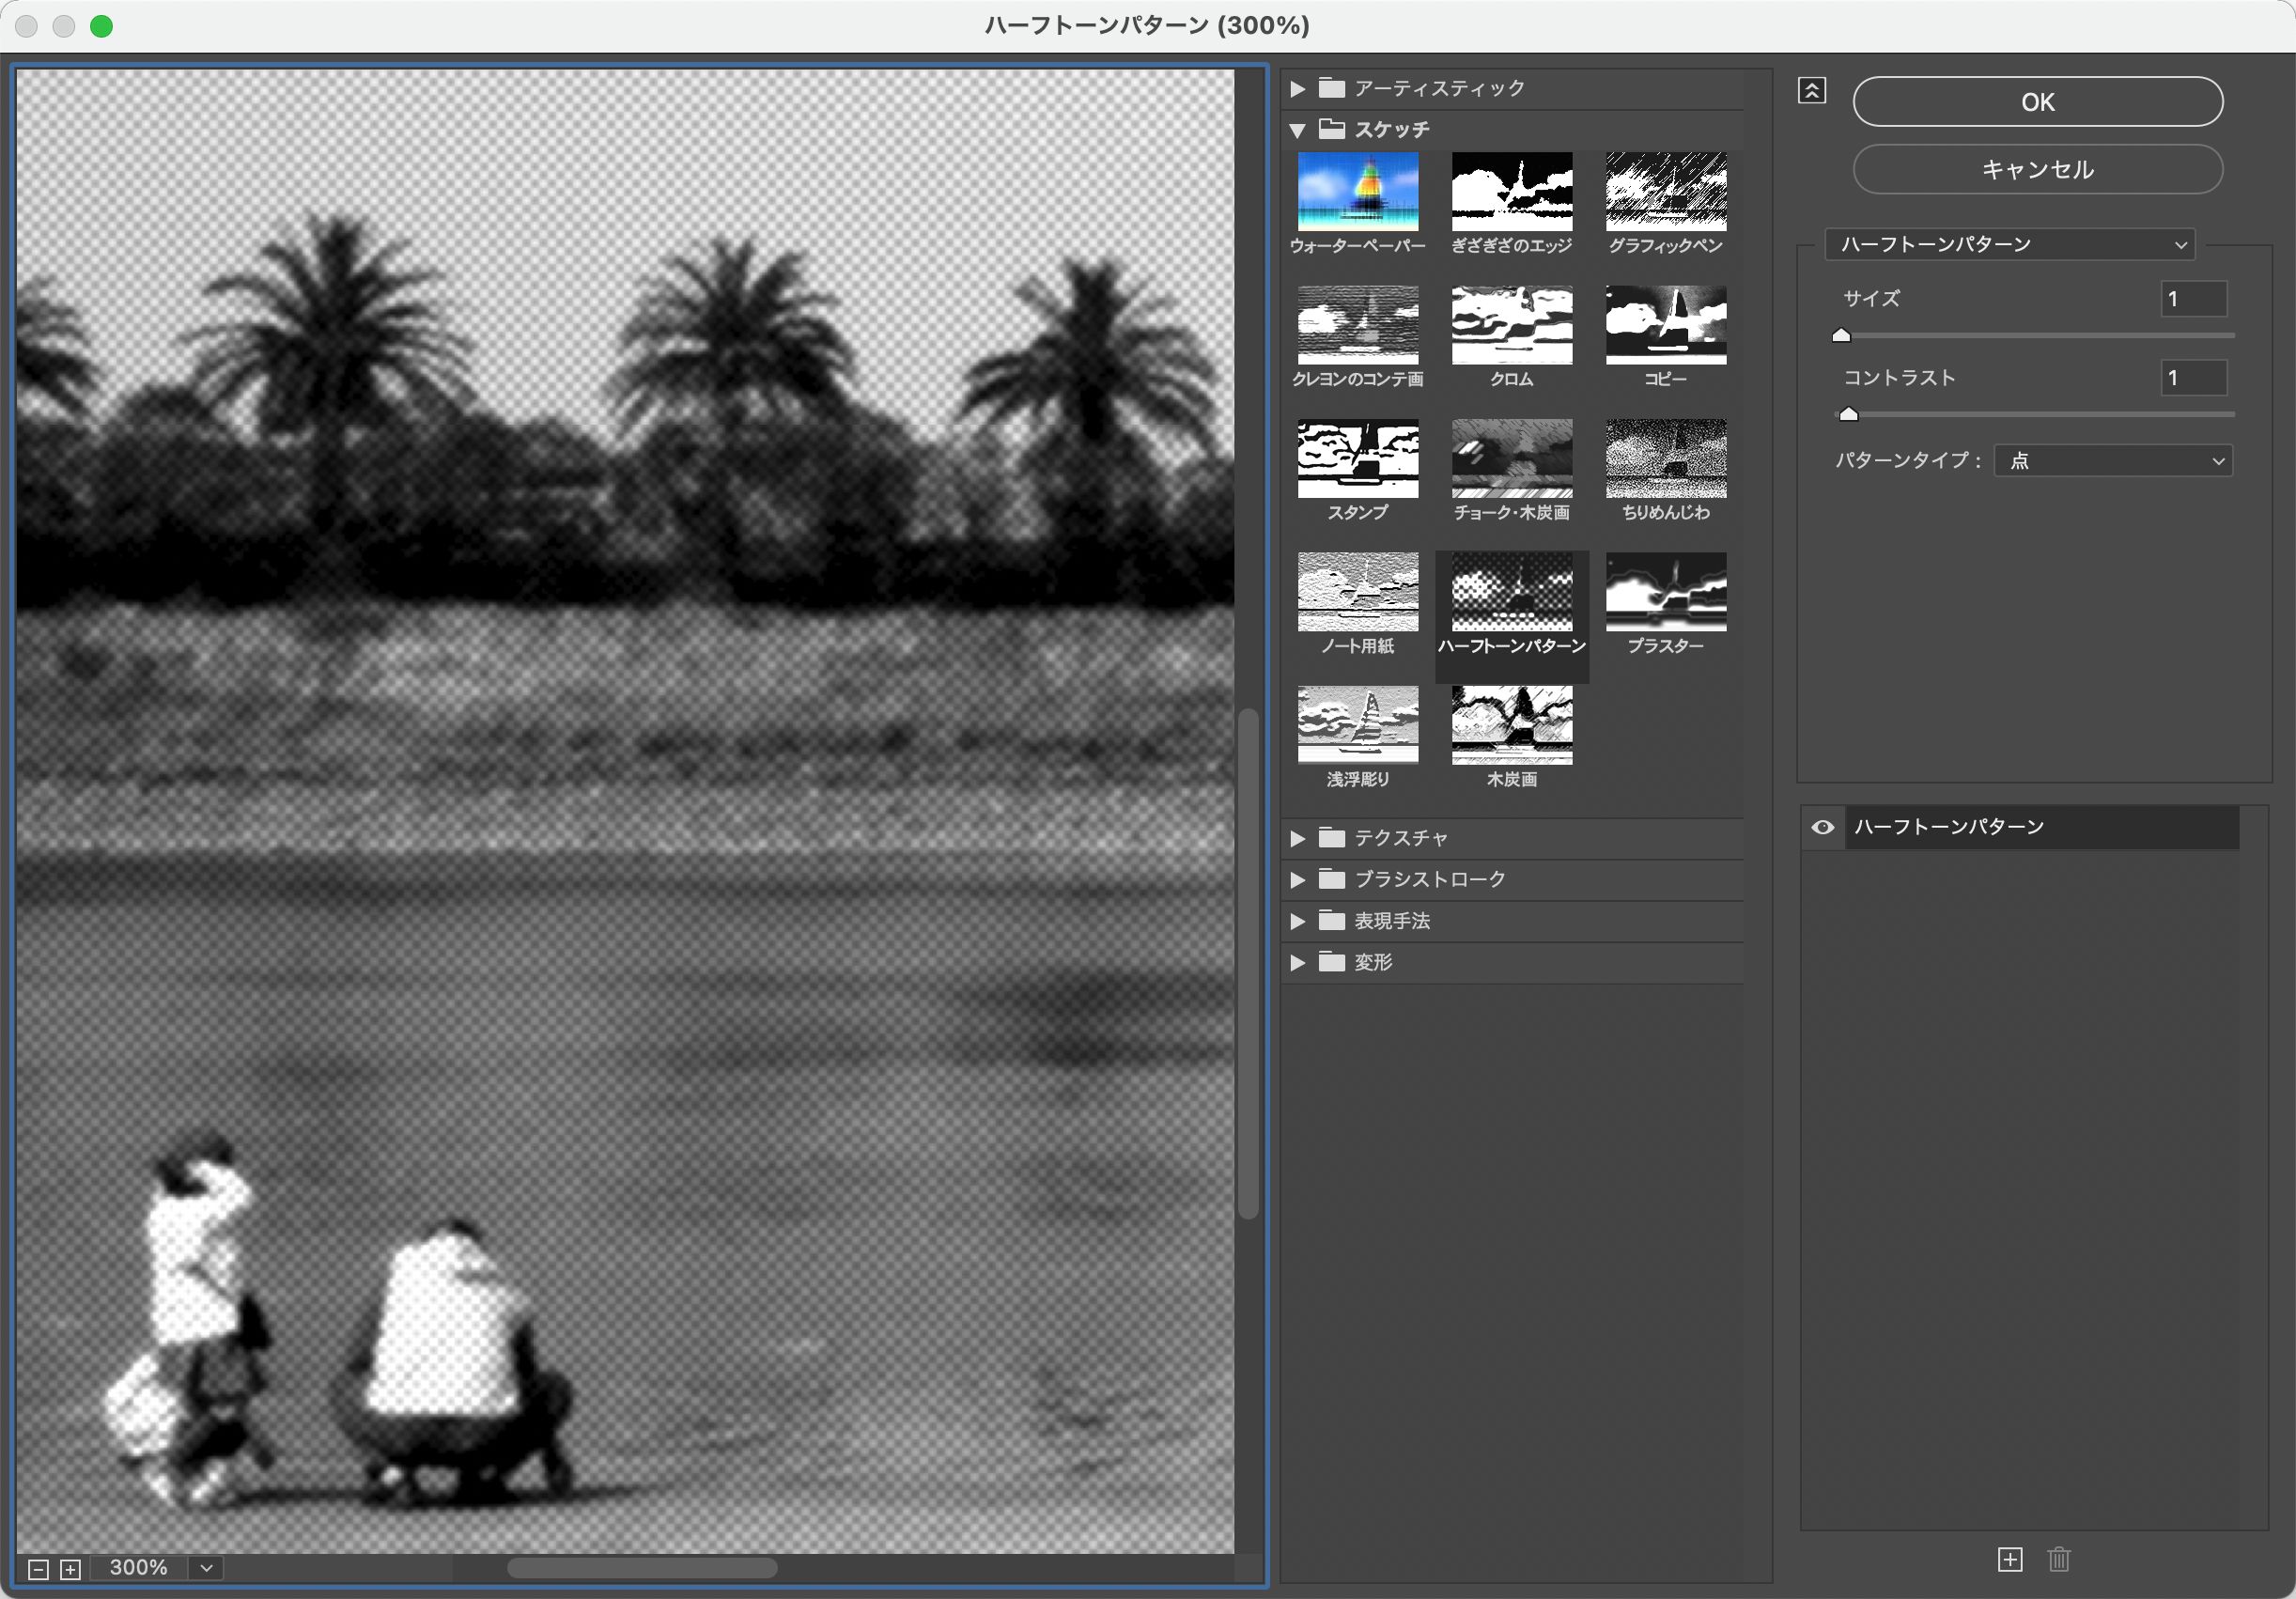Select the グラフィックペン filter thumbnail

[1665, 192]
